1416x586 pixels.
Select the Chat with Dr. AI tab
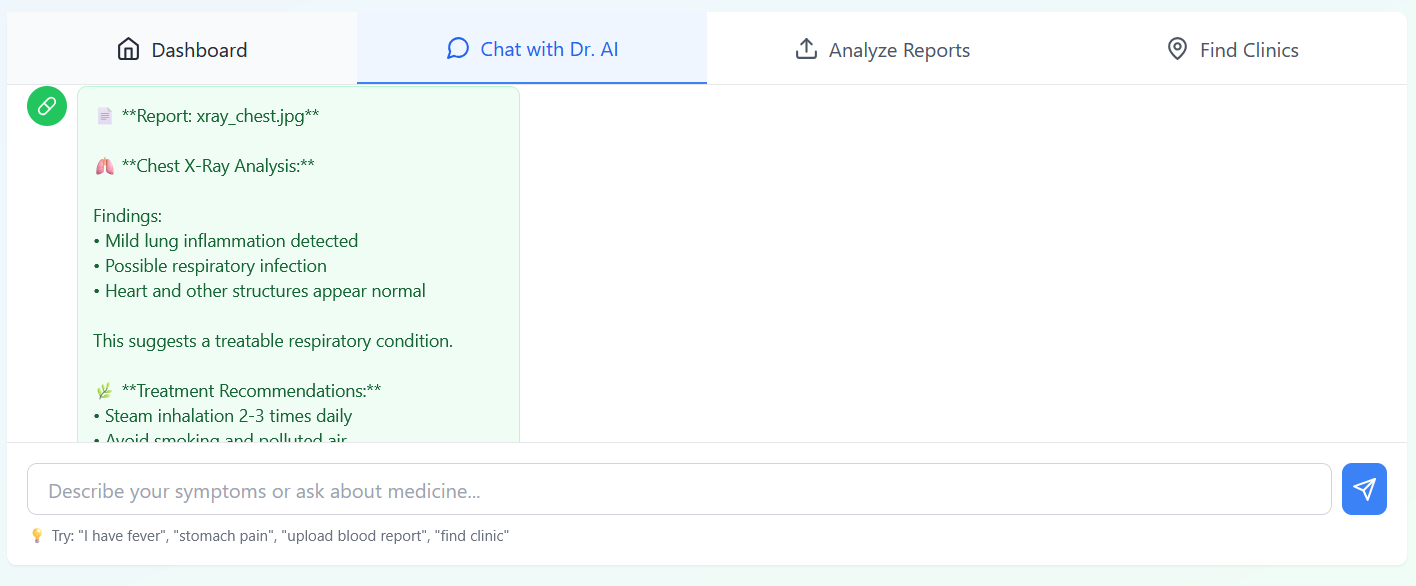[x=531, y=48]
